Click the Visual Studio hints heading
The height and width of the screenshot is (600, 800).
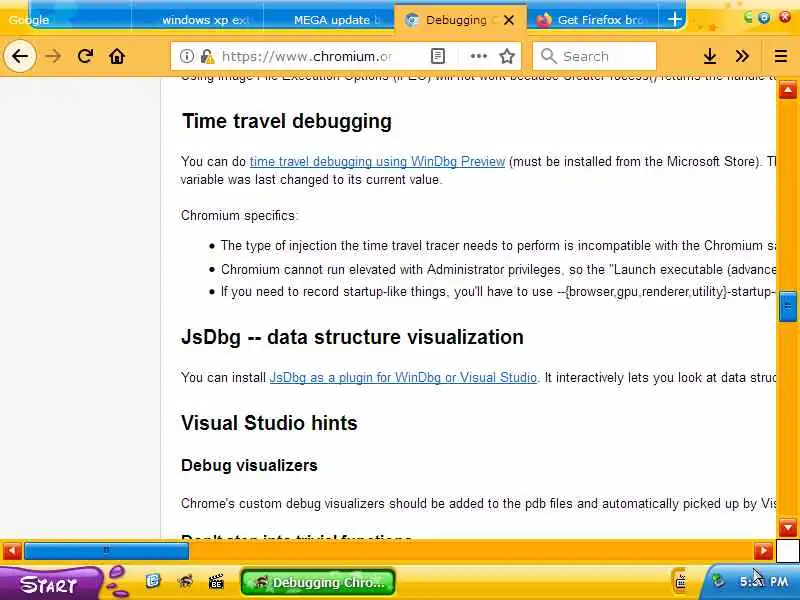pos(269,423)
